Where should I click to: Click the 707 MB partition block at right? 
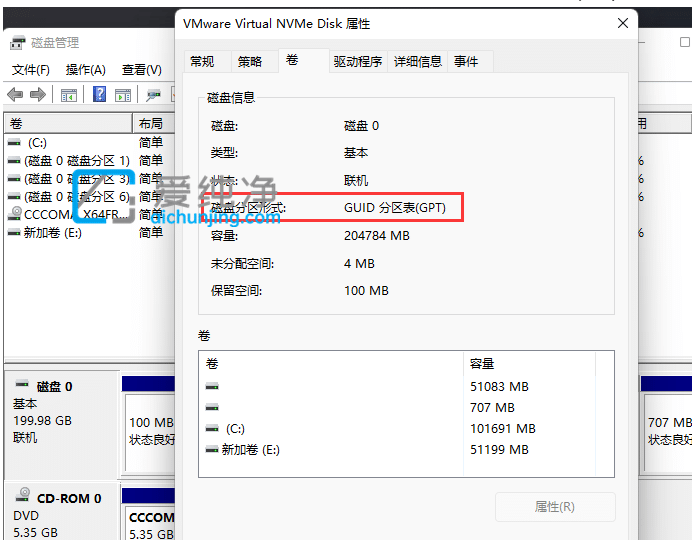coord(666,424)
